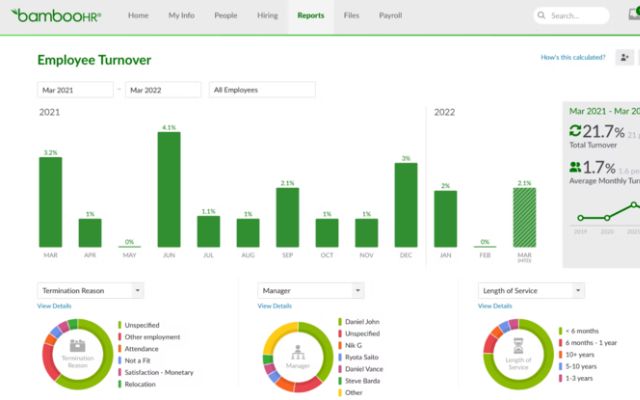Open the Files tab
The height and width of the screenshot is (400, 640).
pyautogui.click(x=351, y=16)
